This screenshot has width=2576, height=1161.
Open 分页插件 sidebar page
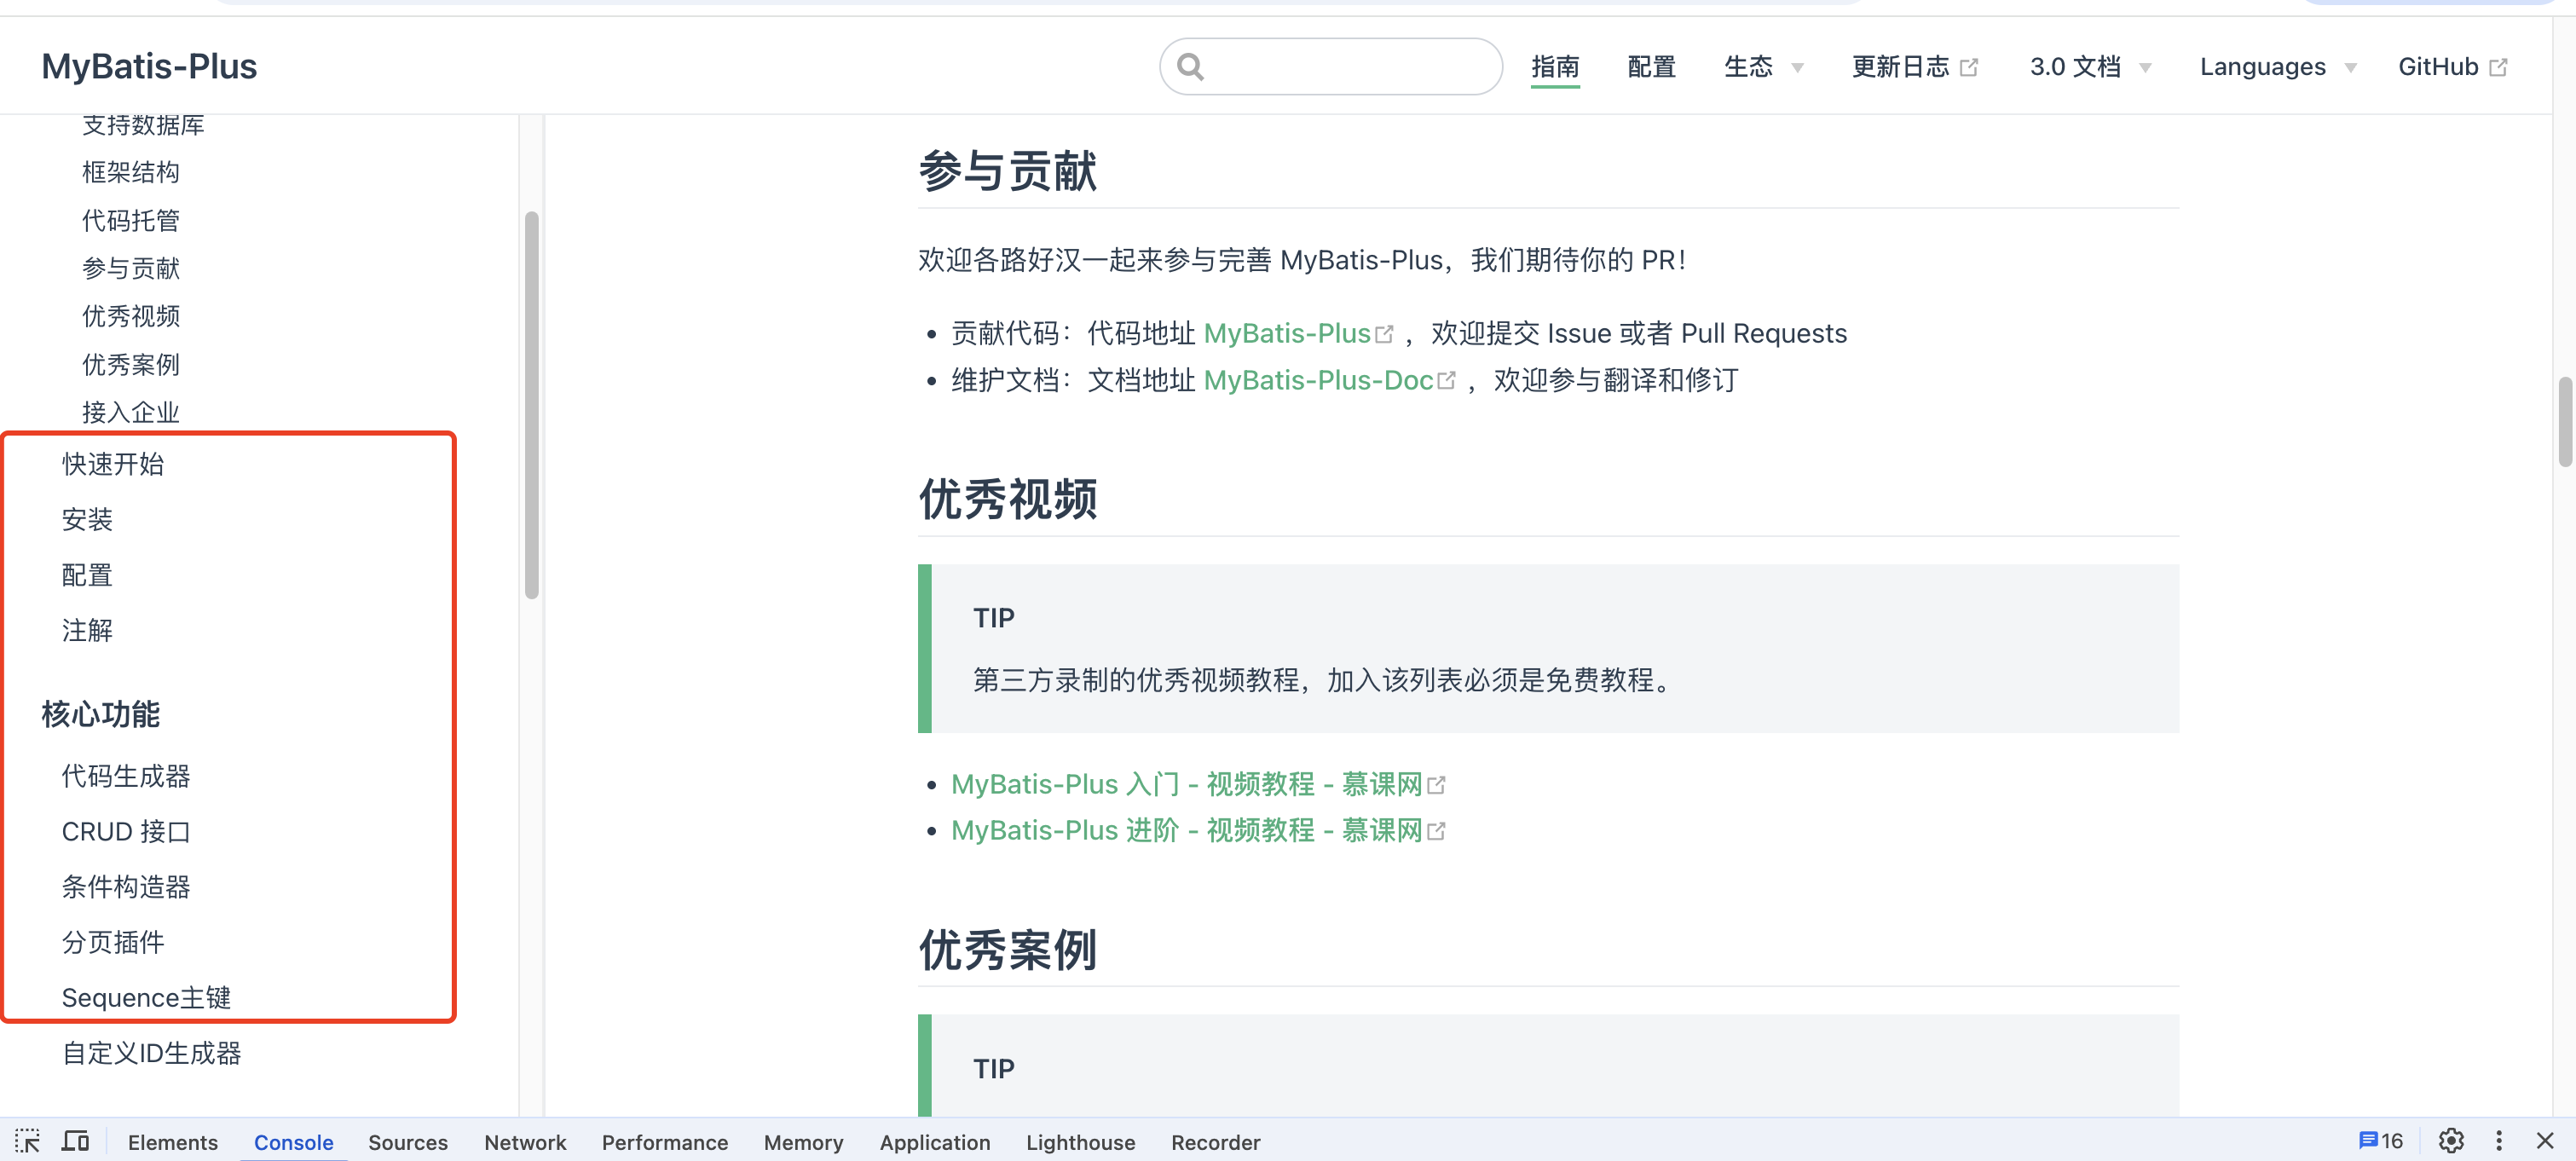click(113, 943)
